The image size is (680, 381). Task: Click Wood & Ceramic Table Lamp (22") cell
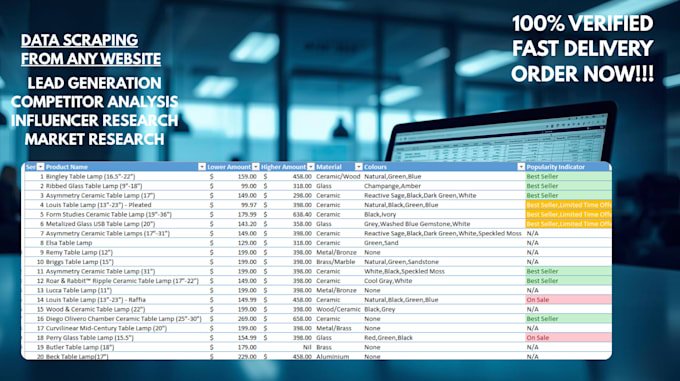[x=125, y=309]
